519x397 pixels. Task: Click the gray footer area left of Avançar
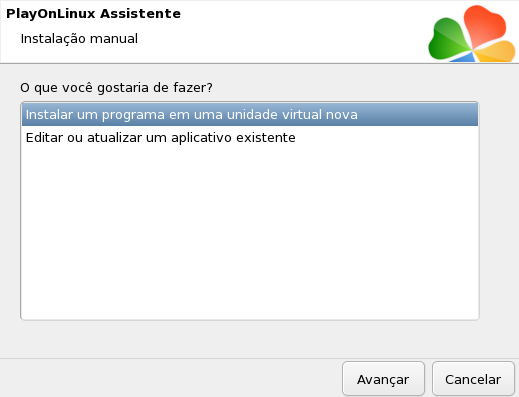[x=170, y=378]
